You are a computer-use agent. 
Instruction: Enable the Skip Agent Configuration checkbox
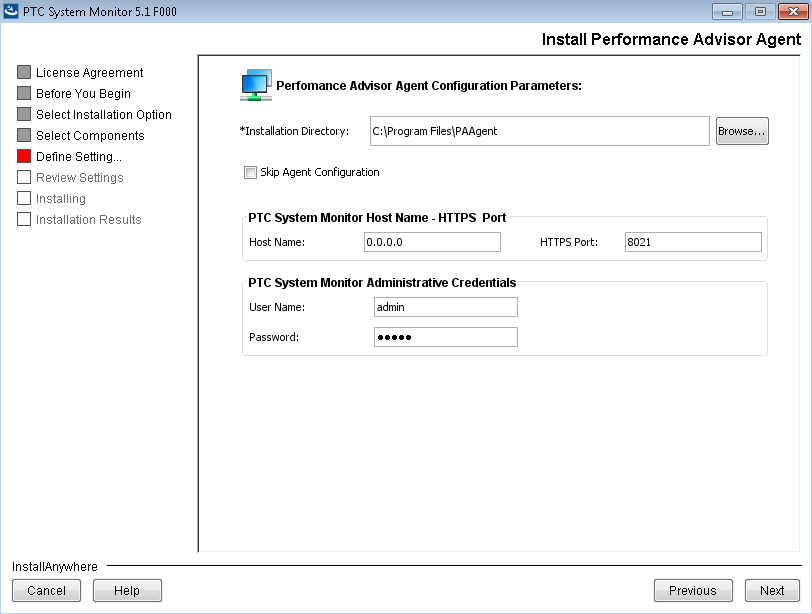pyautogui.click(x=251, y=172)
